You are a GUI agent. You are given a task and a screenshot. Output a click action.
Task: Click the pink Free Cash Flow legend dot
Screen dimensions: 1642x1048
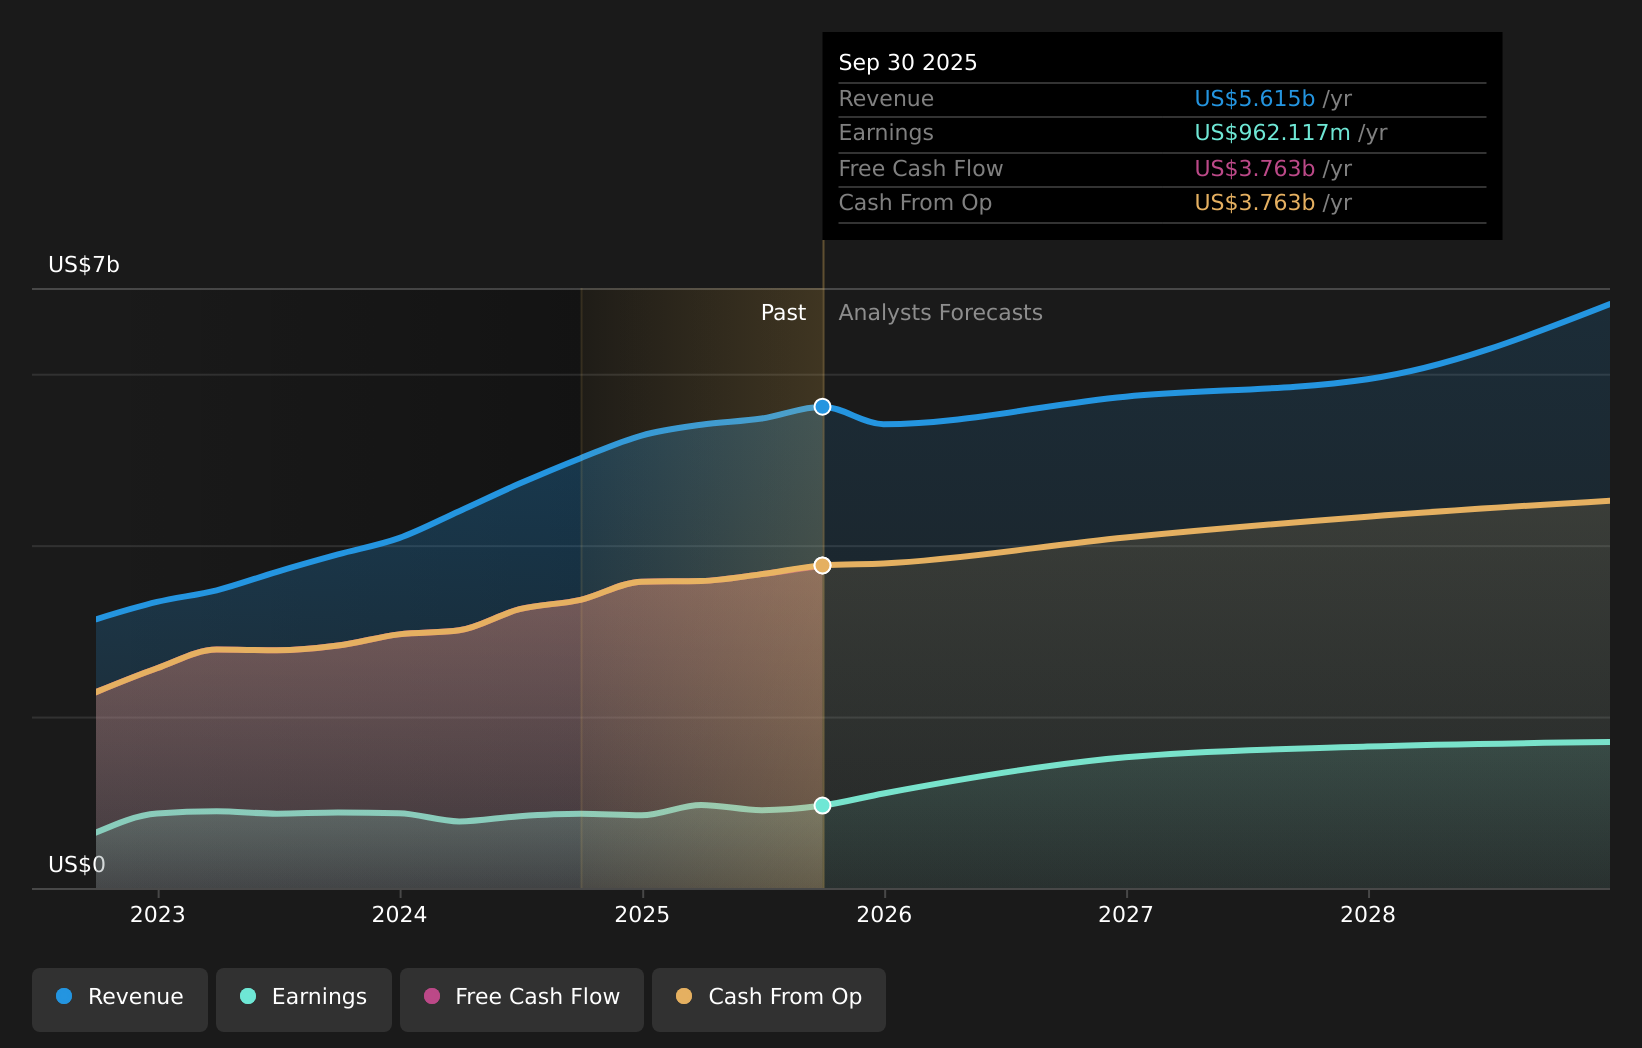pos(430,997)
